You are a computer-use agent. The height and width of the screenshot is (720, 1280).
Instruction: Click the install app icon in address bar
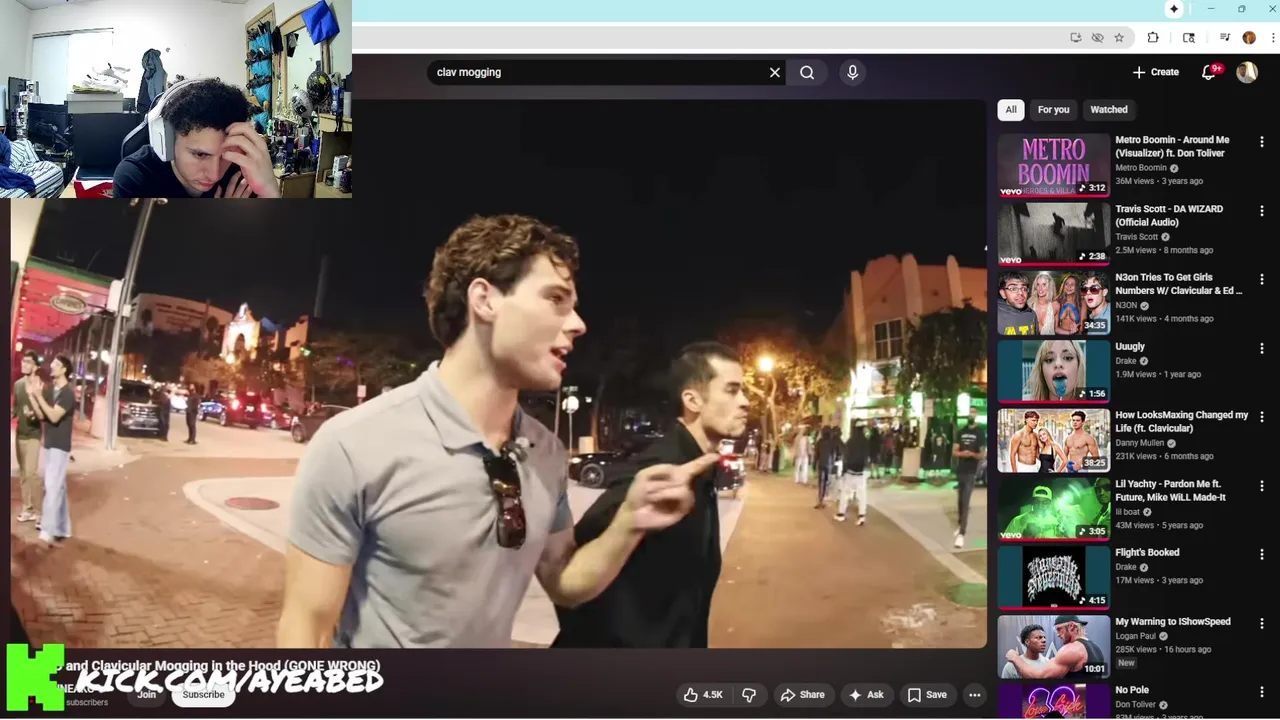tap(1076, 38)
